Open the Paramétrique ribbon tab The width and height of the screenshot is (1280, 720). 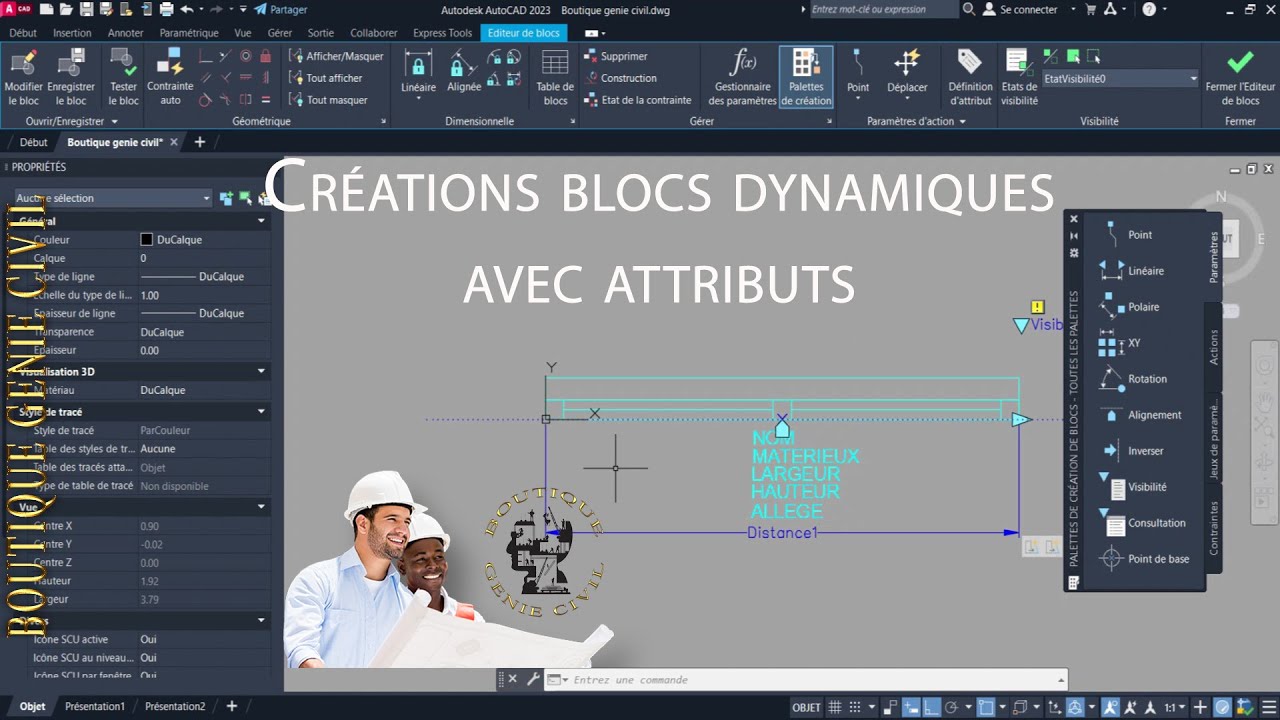pyautogui.click(x=189, y=33)
